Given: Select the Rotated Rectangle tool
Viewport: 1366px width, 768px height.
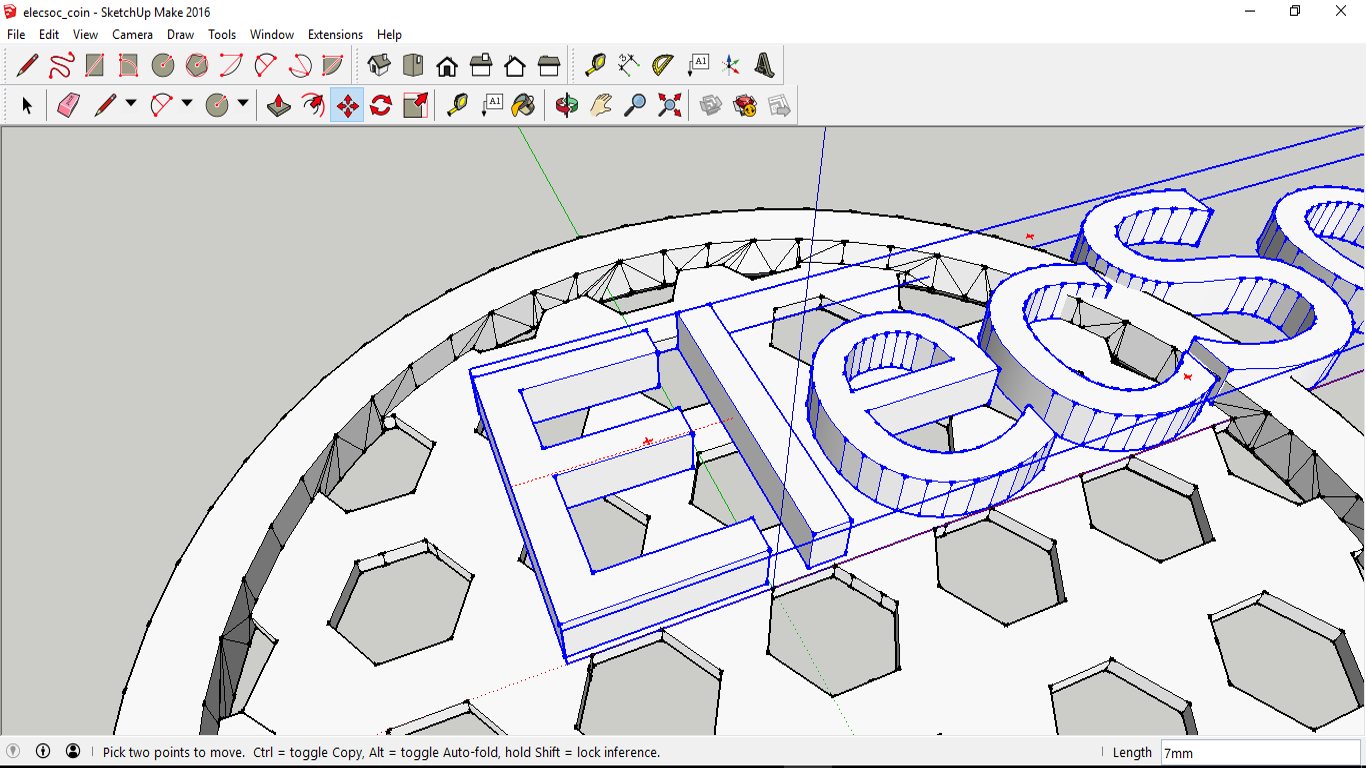Looking at the screenshot, I should 129,66.
